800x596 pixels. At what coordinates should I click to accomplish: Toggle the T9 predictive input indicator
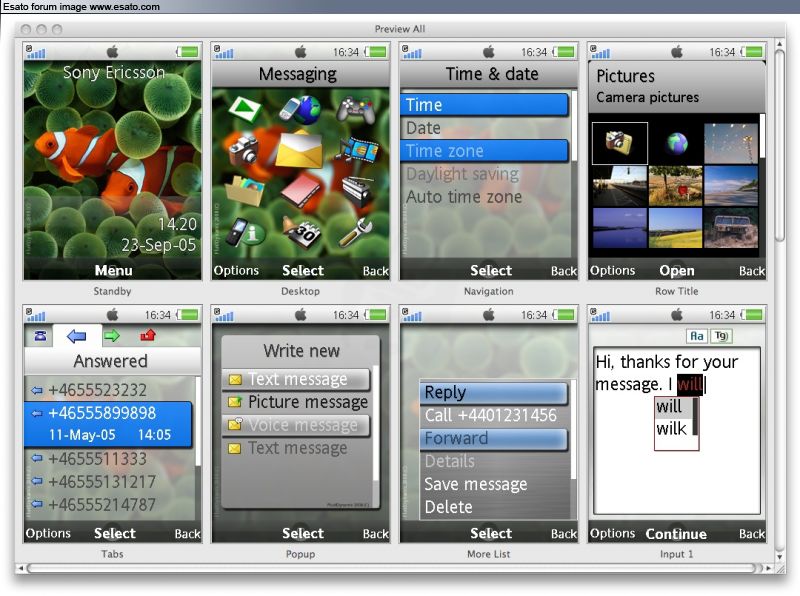pyautogui.click(x=720, y=336)
